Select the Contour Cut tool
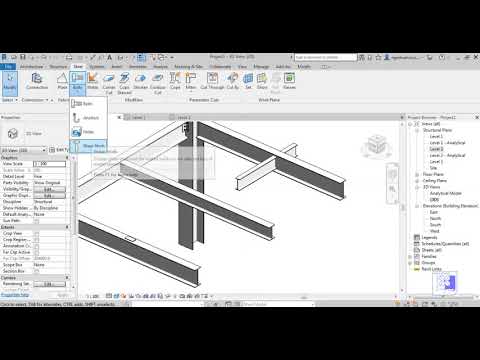 (158, 83)
